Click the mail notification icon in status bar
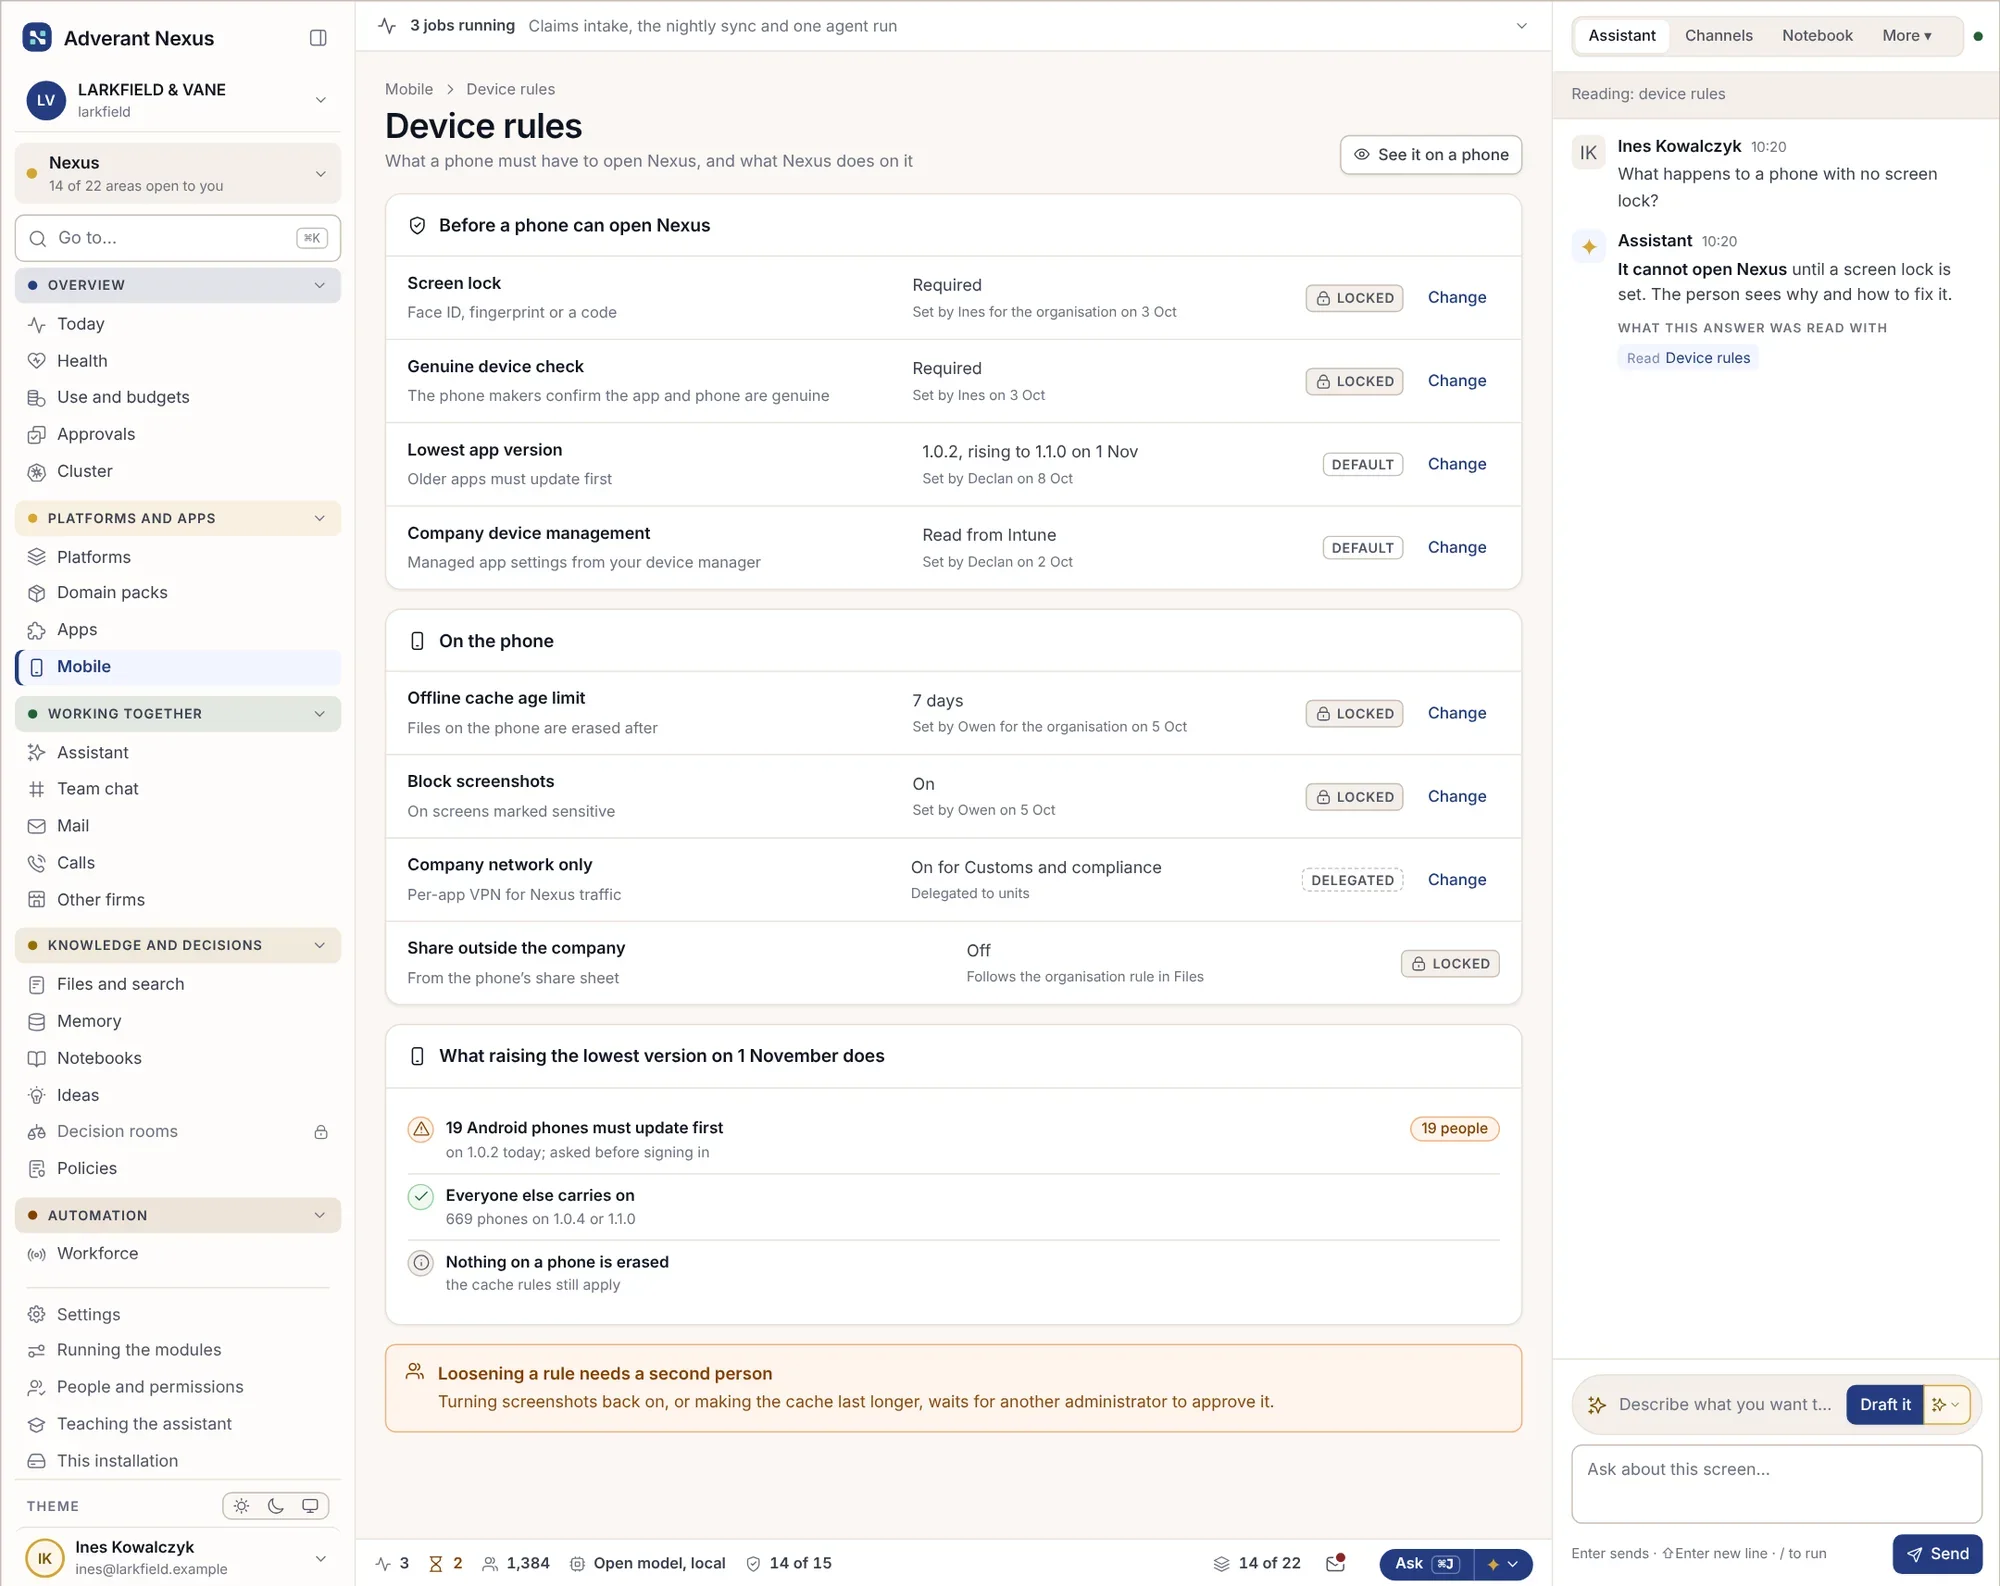 point(1335,1563)
